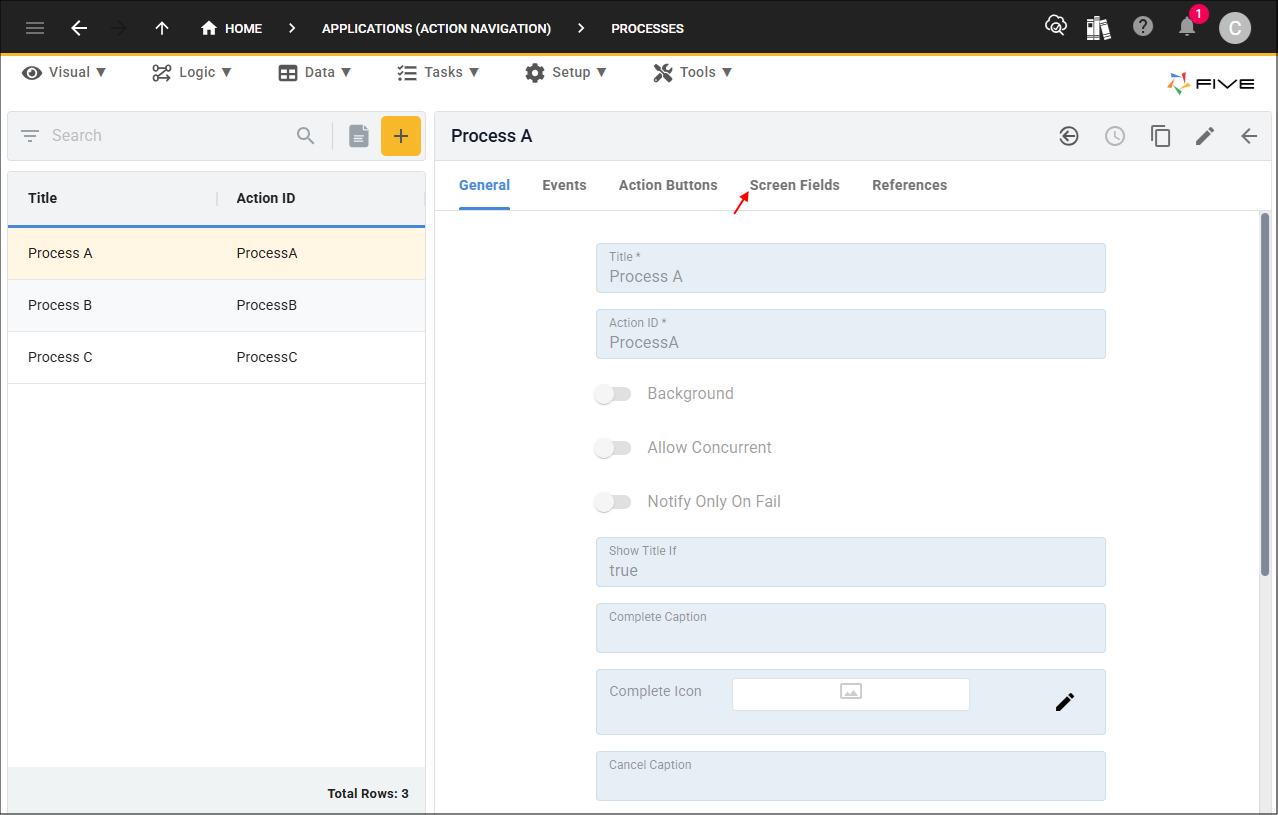The image size is (1278, 815).
Task: Open the Data menu
Action: [x=315, y=72]
